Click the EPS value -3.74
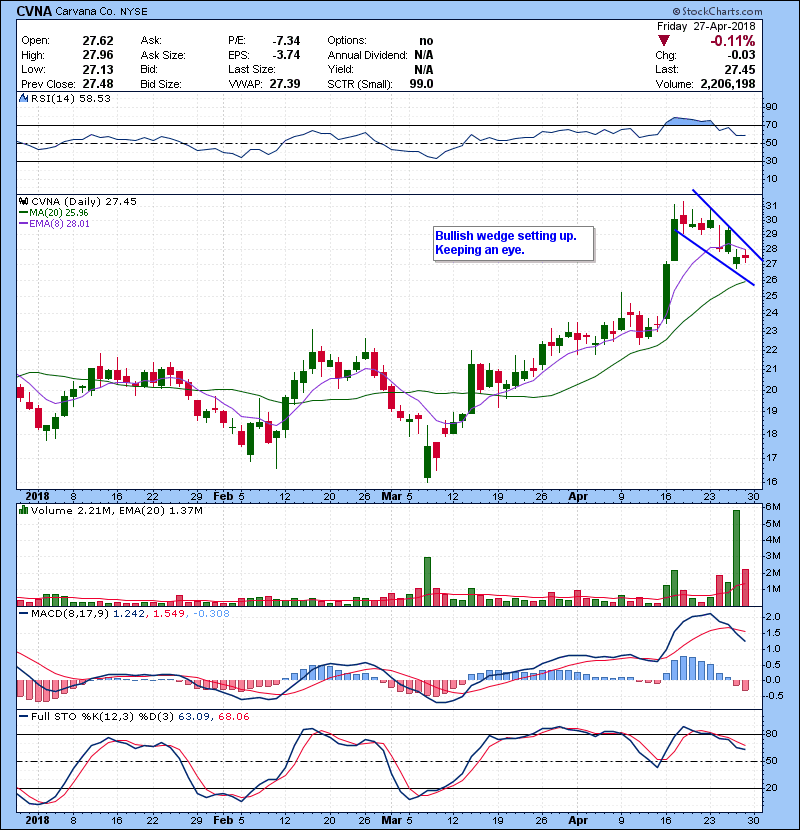The height and width of the screenshot is (830, 800). click(286, 55)
